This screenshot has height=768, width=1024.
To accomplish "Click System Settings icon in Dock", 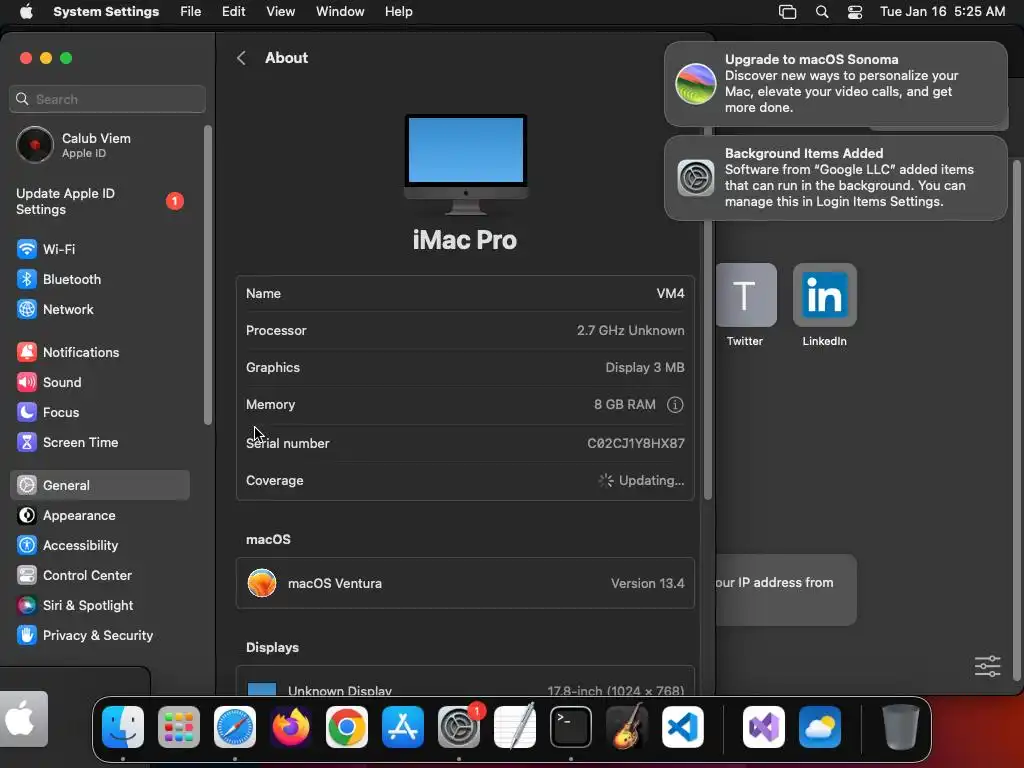I will pyautogui.click(x=458, y=727).
